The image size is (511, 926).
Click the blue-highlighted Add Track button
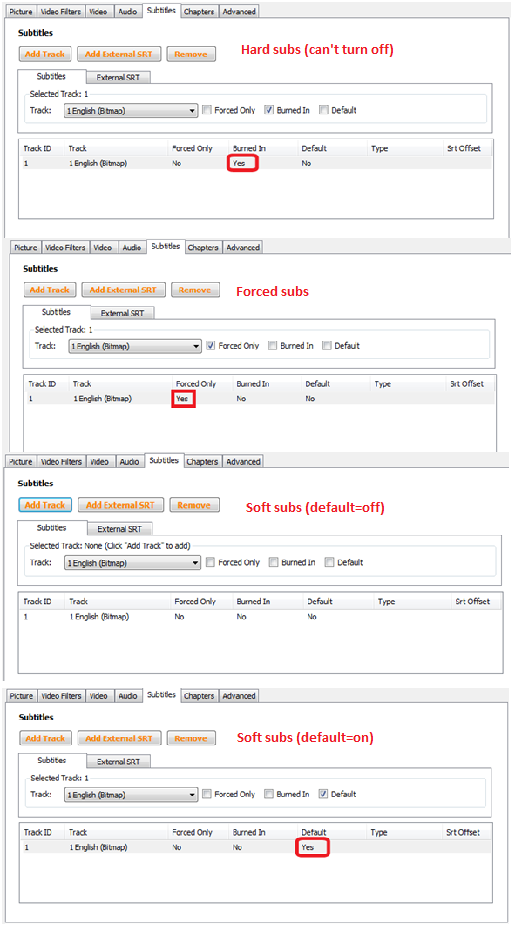point(45,505)
